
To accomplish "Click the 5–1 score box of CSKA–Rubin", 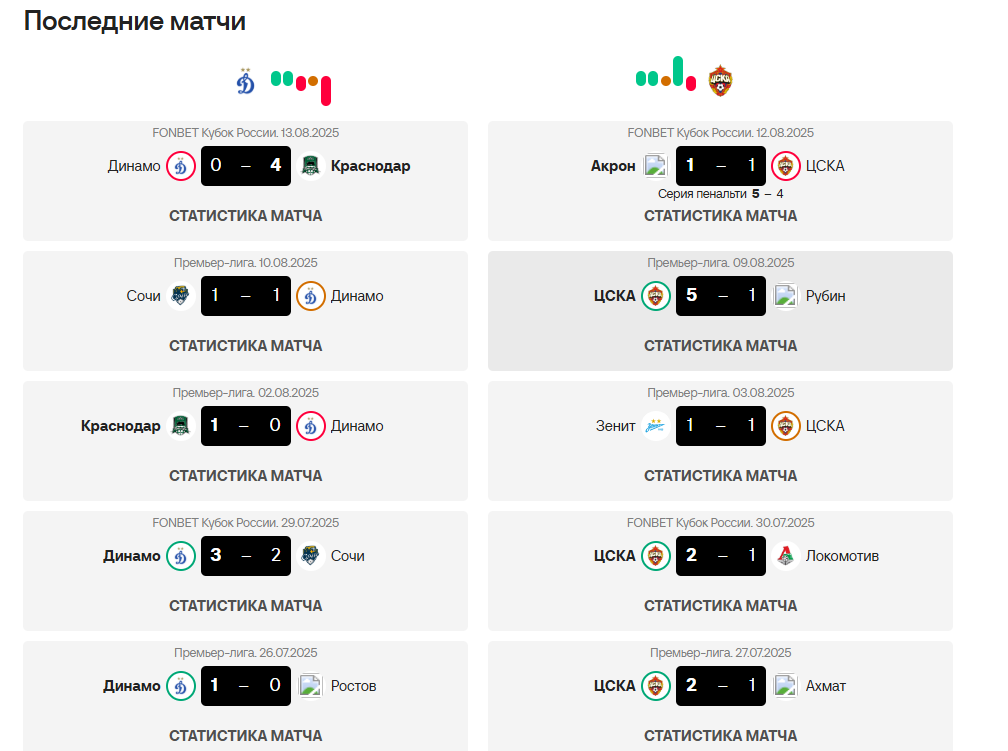I will pos(720,296).
